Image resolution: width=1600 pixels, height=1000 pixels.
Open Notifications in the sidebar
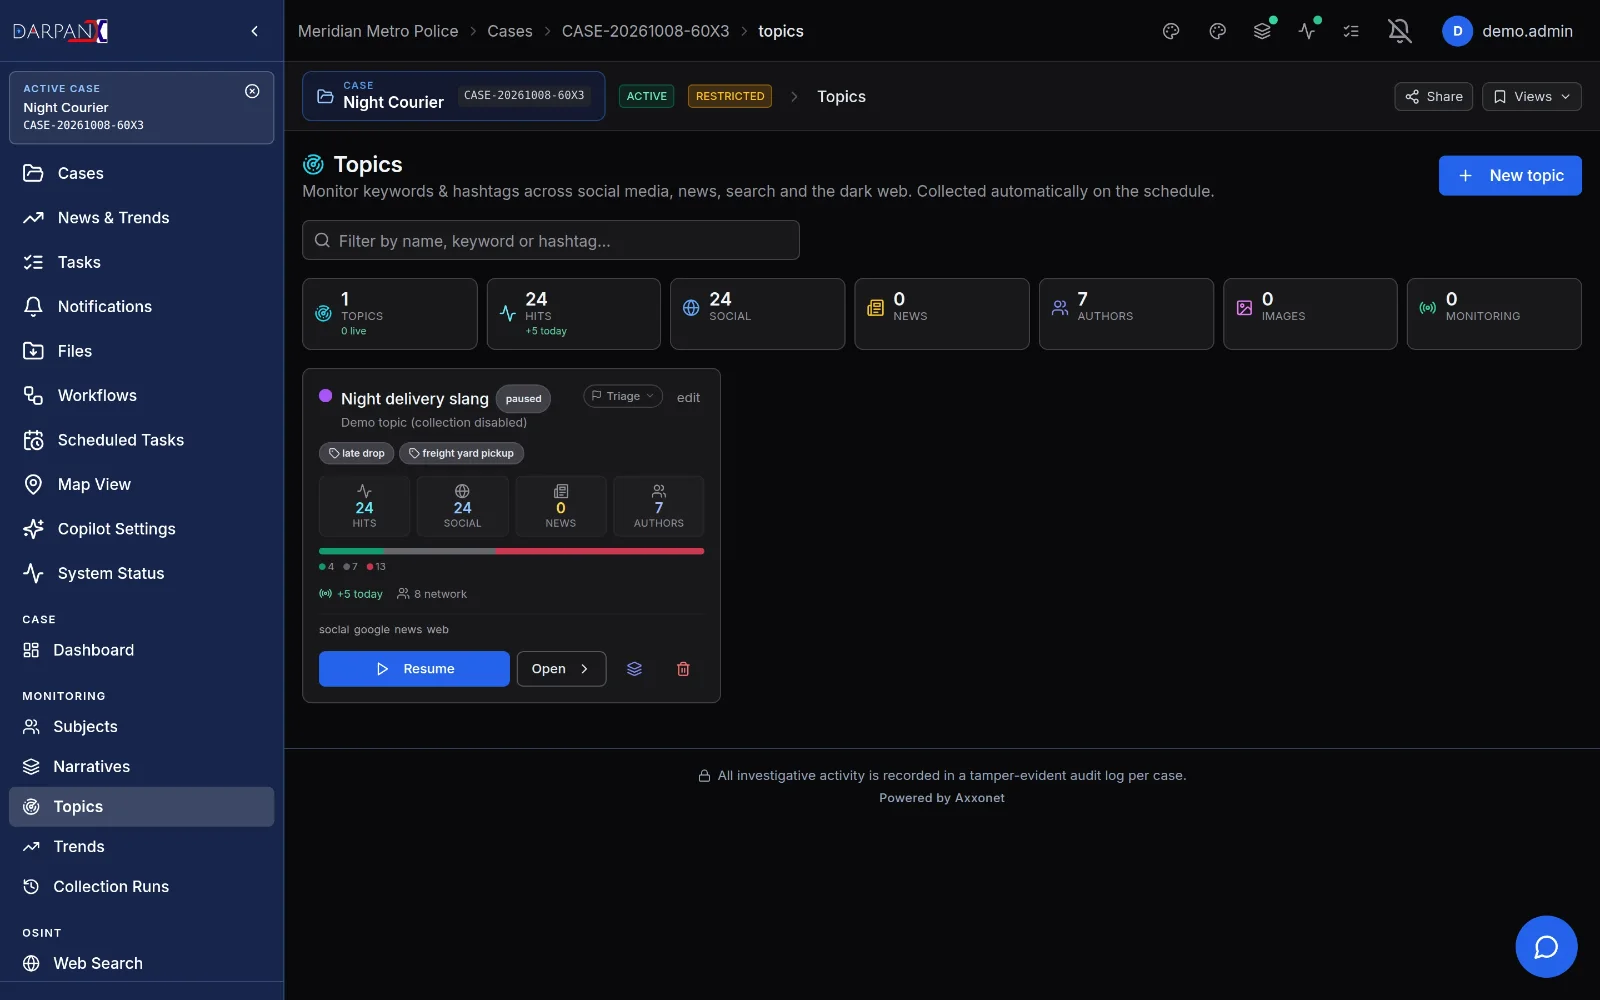tap(141, 306)
